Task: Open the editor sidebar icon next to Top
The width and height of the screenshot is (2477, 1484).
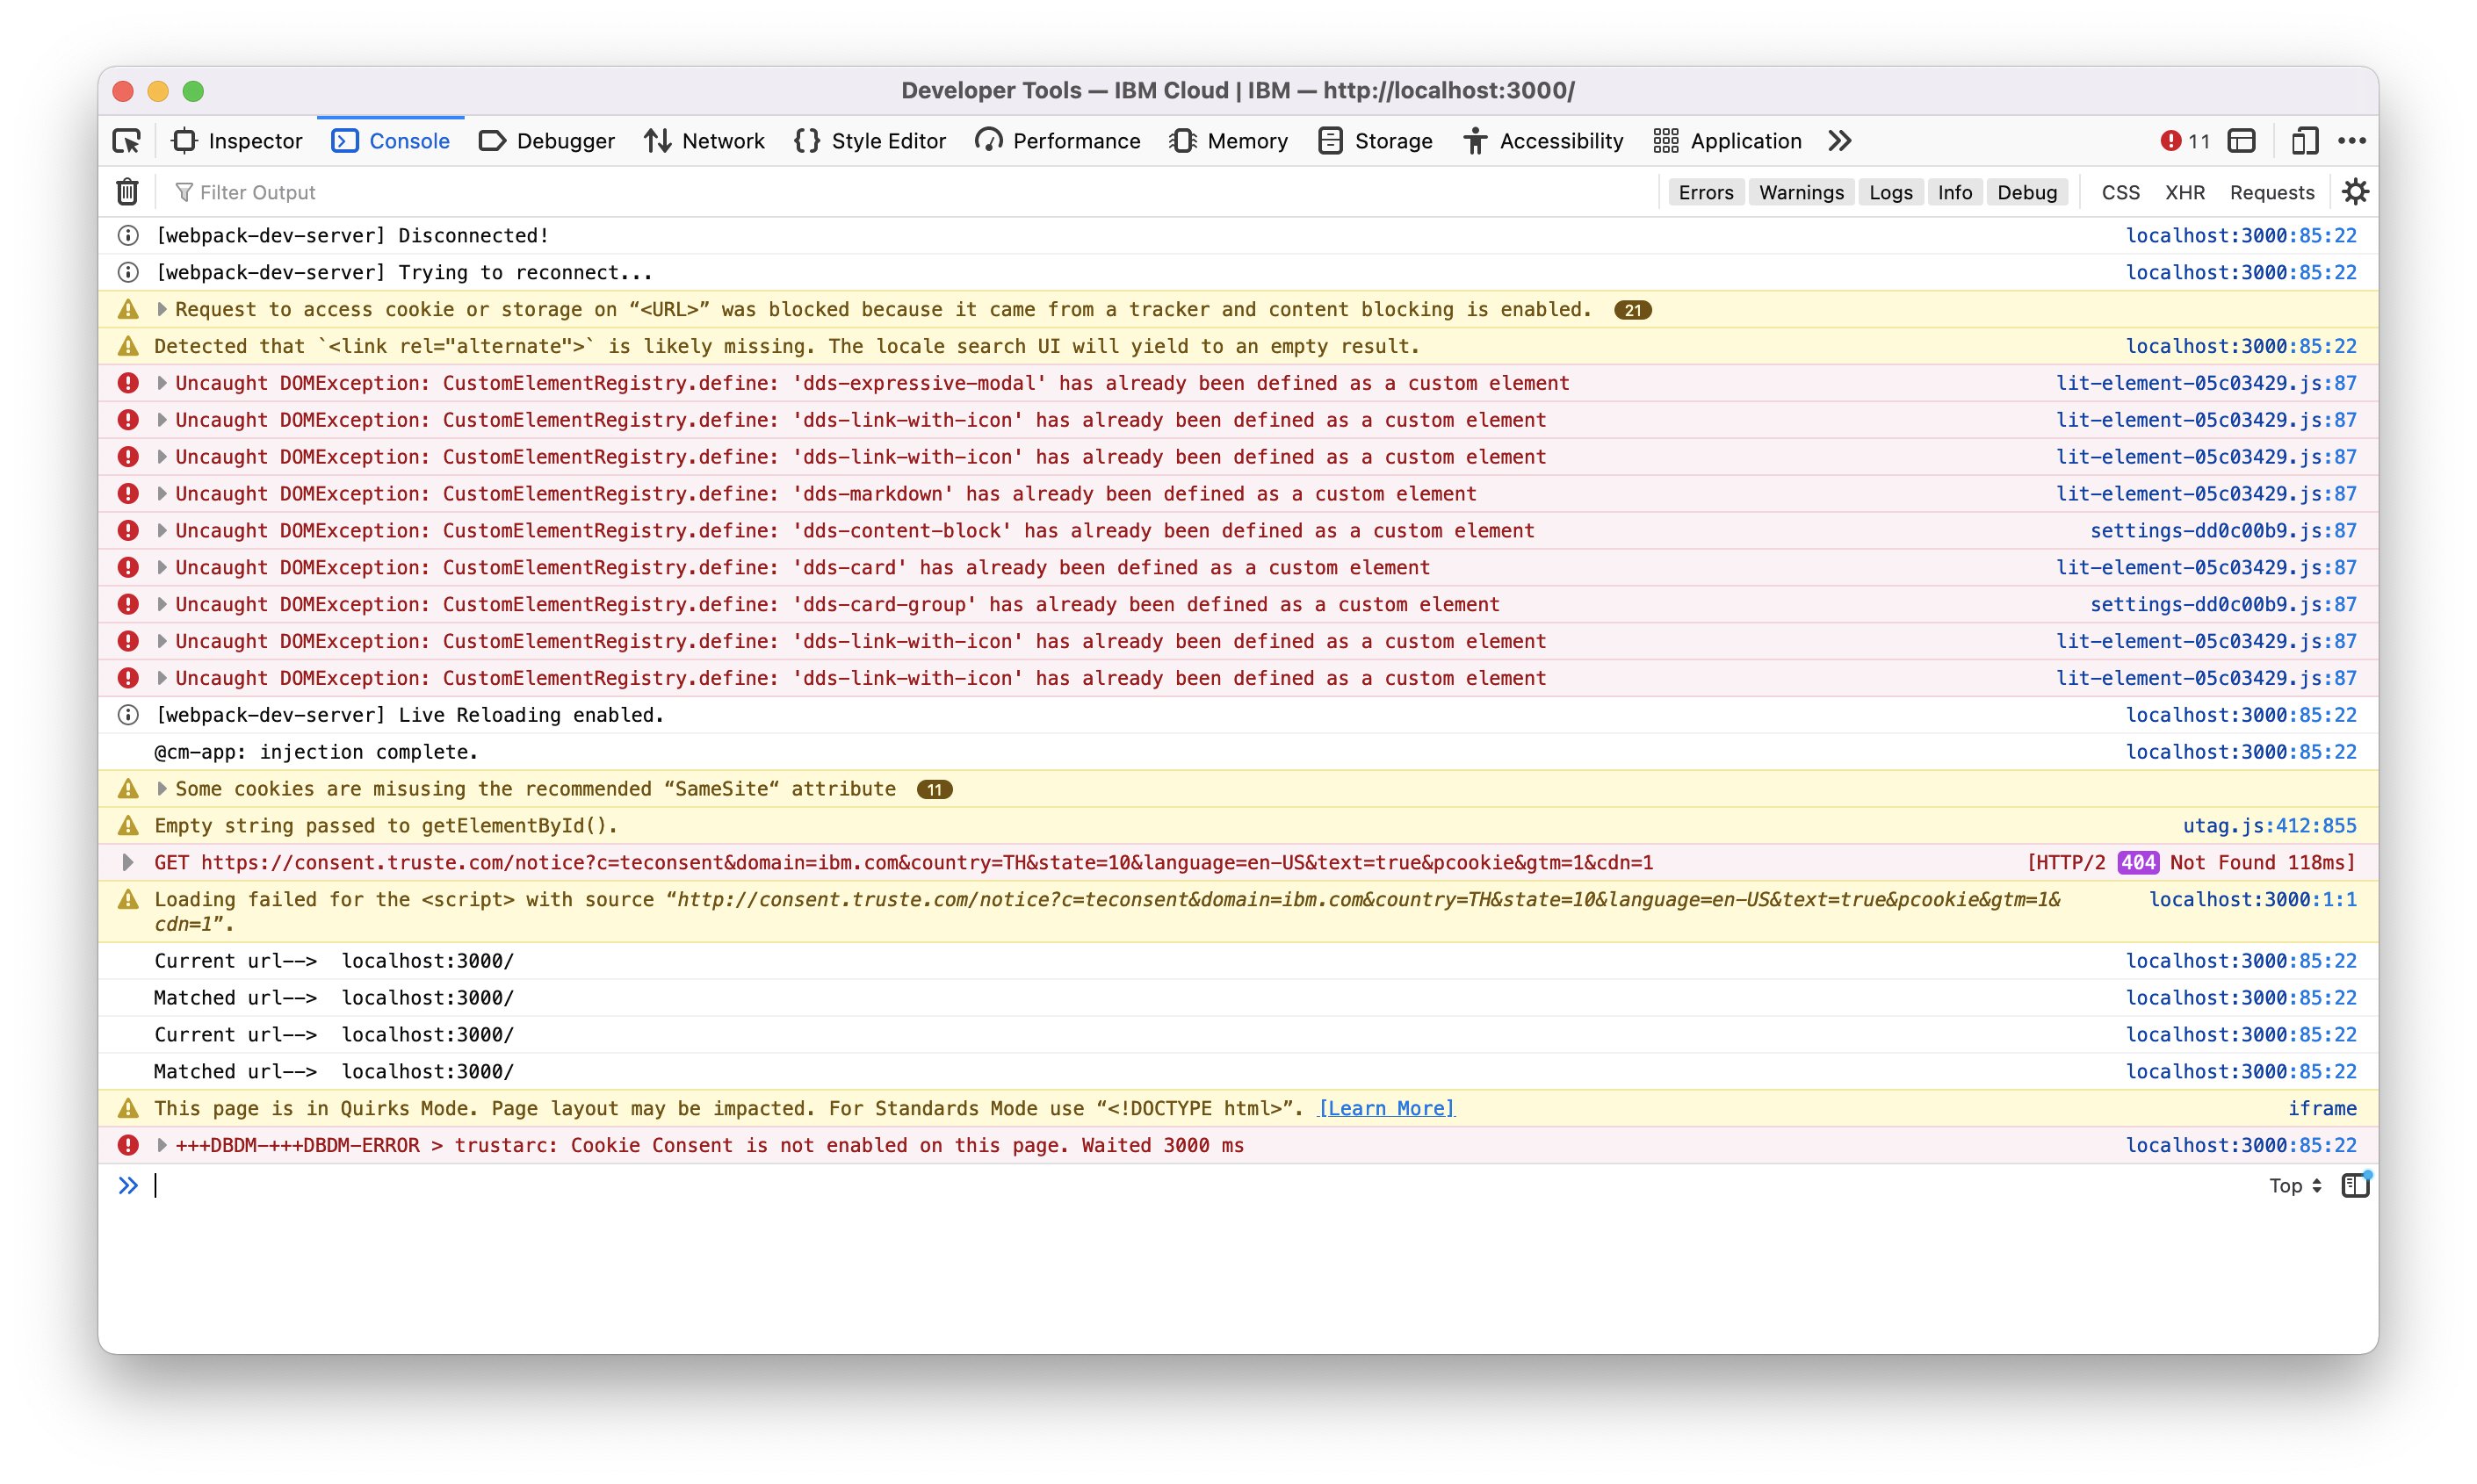Action: (2356, 1185)
